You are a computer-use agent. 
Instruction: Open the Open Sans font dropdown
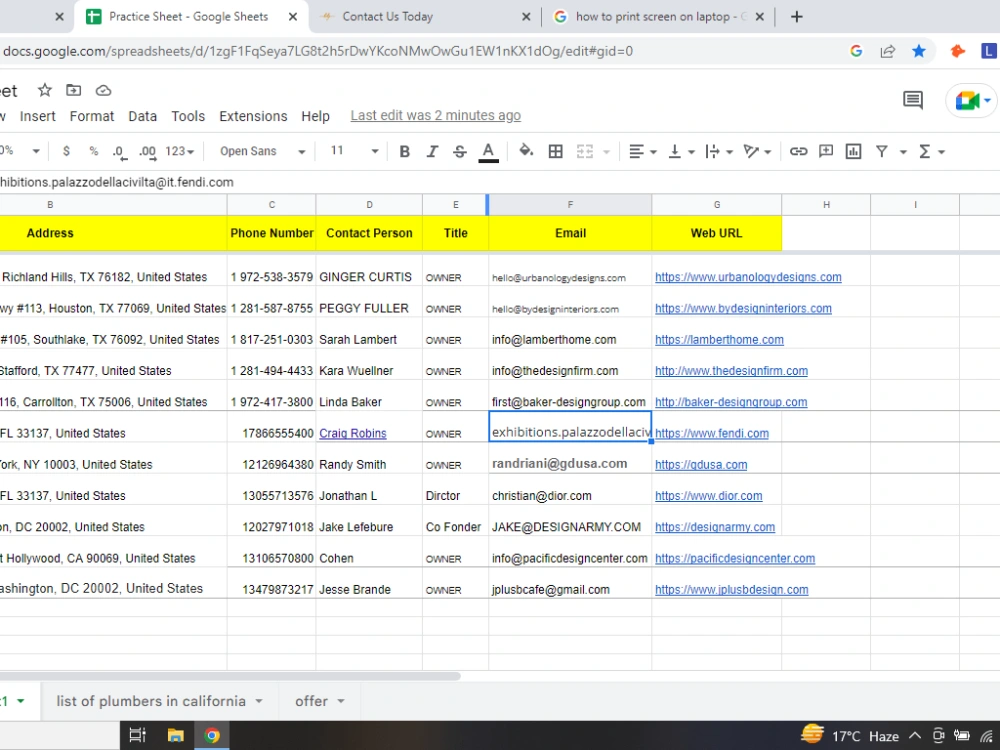[x=262, y=151]
